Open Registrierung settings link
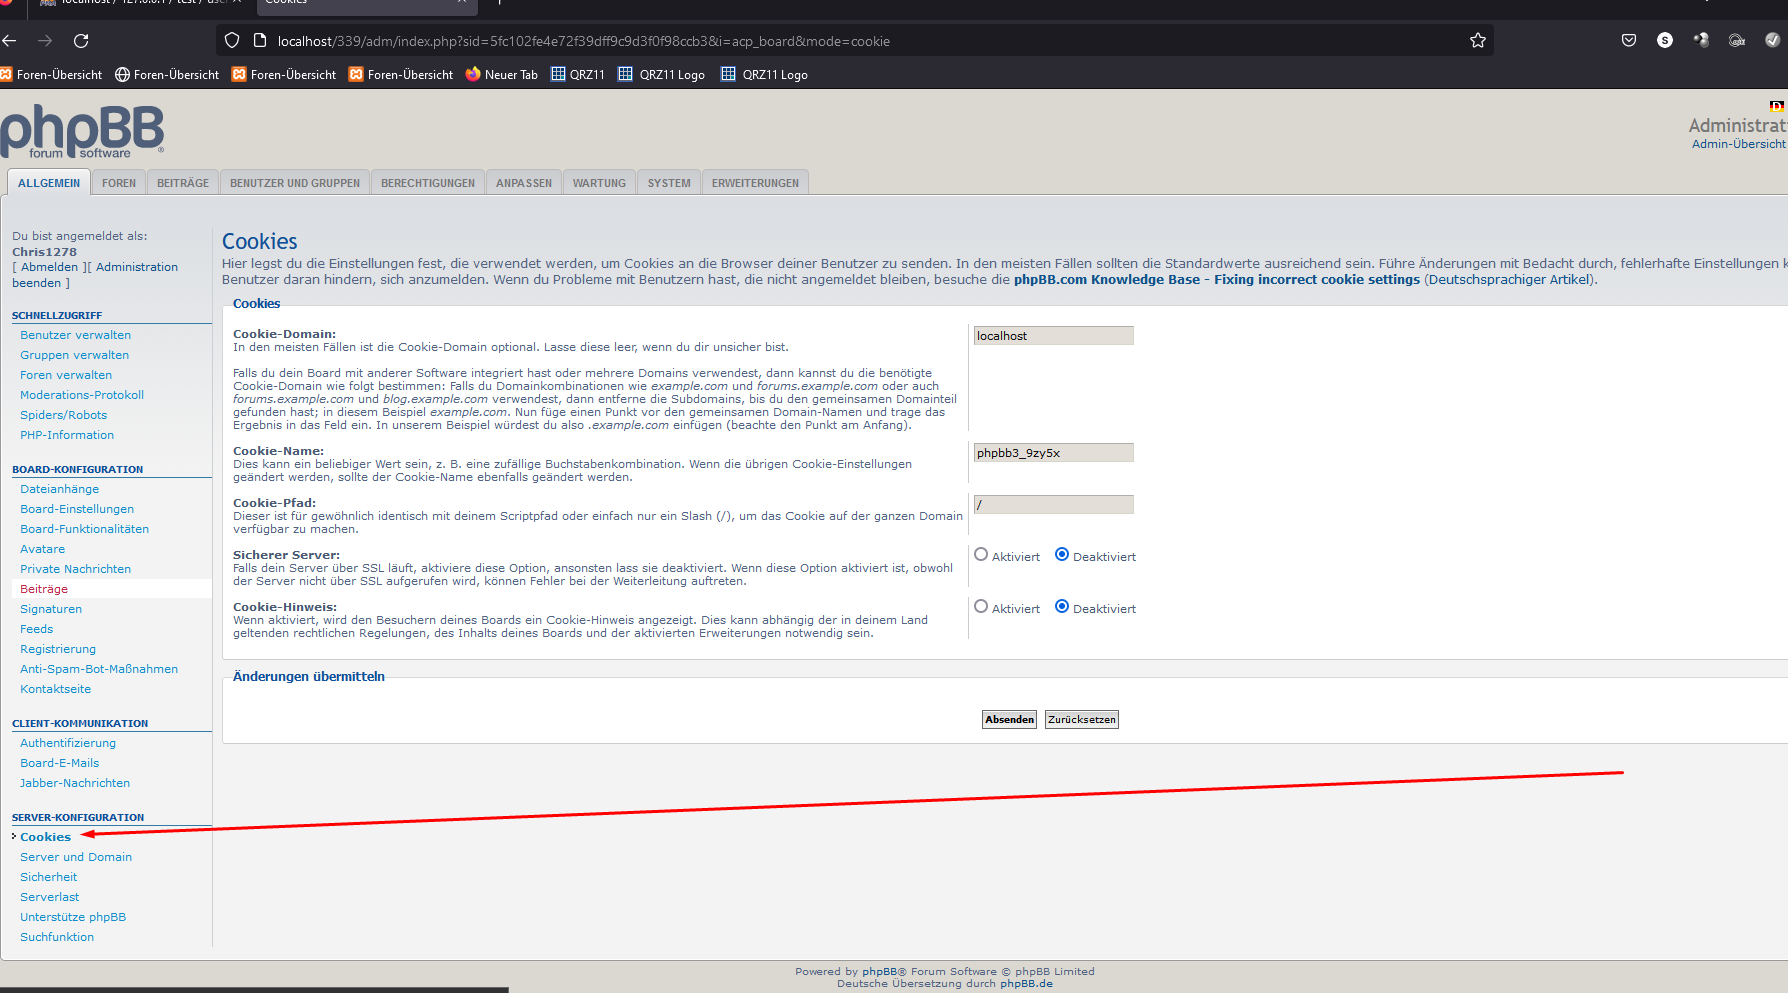 point(58,649)
